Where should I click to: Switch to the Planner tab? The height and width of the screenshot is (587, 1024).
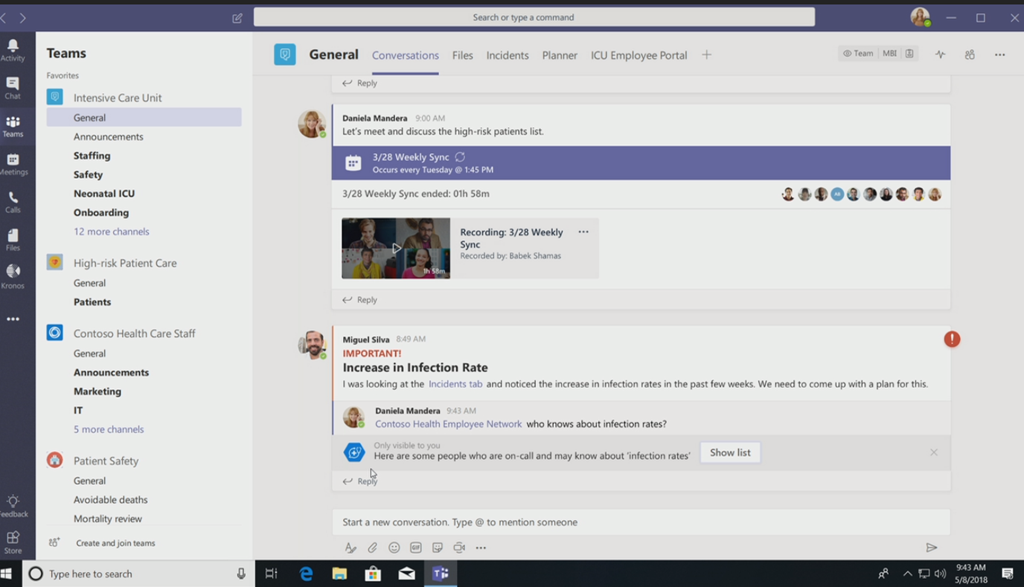[x=559, y=55]
